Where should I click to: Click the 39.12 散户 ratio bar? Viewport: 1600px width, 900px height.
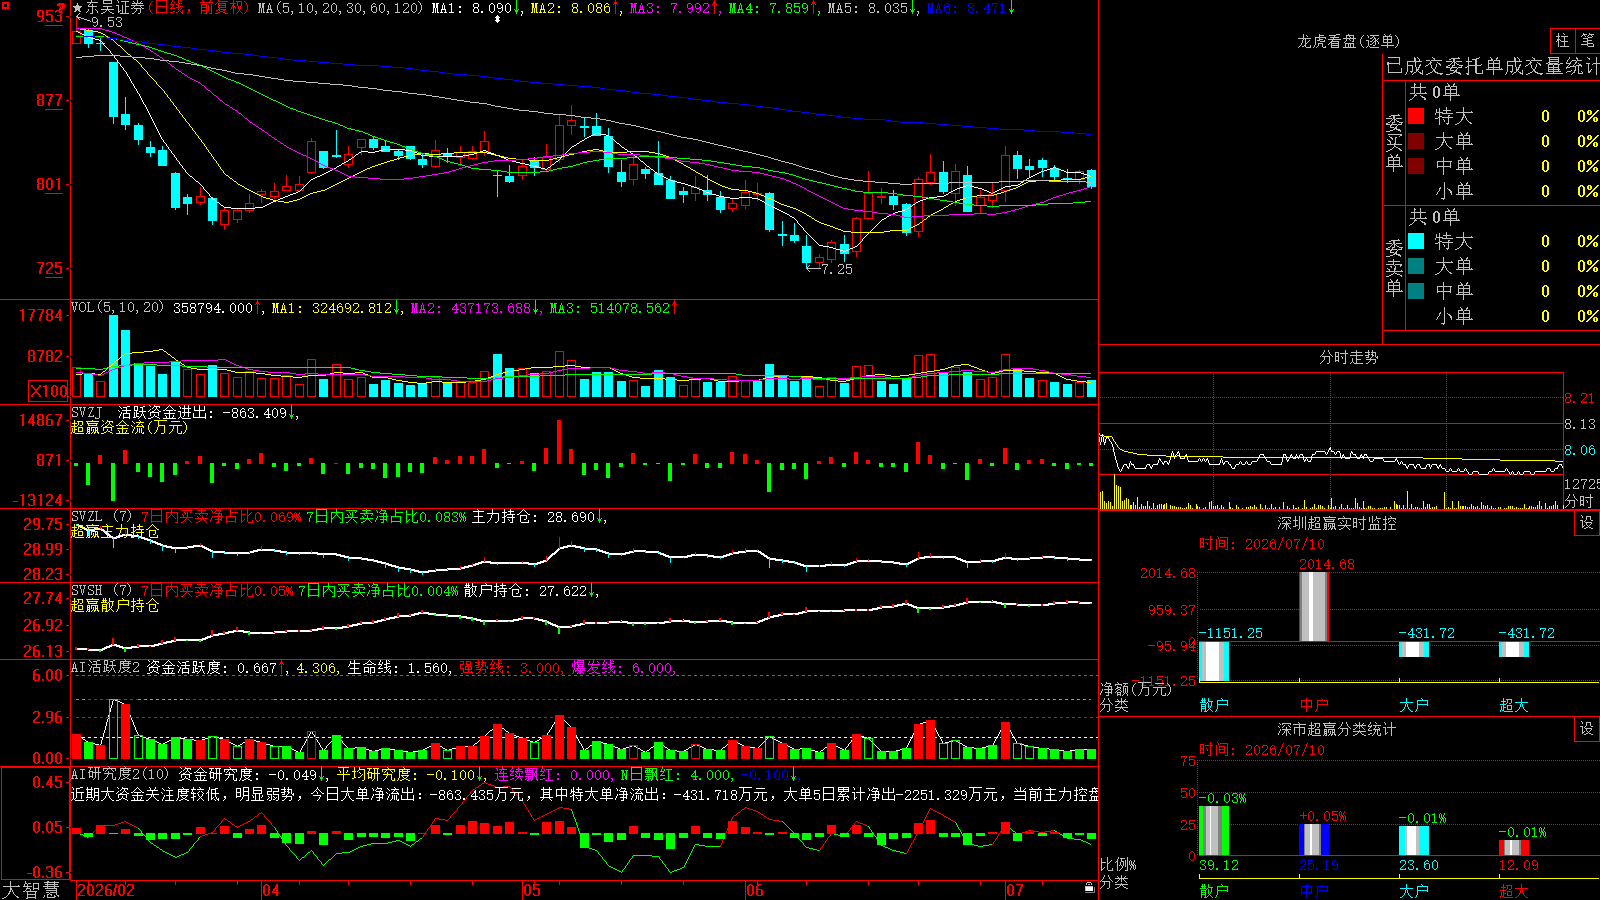1214,830
